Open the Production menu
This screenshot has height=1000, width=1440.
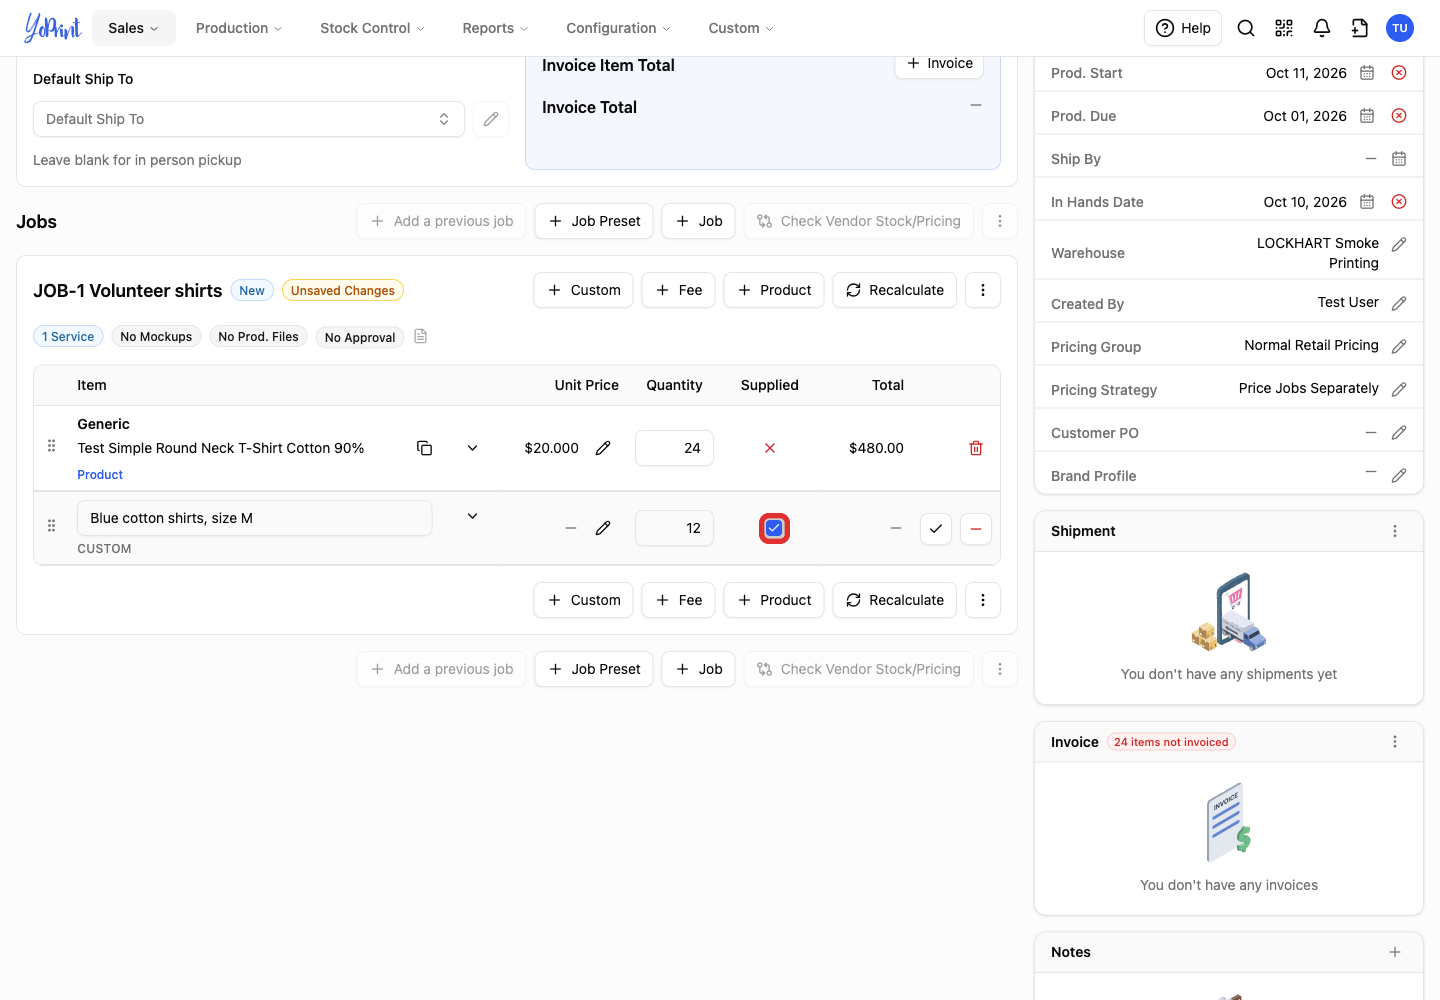tap(239, 28)
